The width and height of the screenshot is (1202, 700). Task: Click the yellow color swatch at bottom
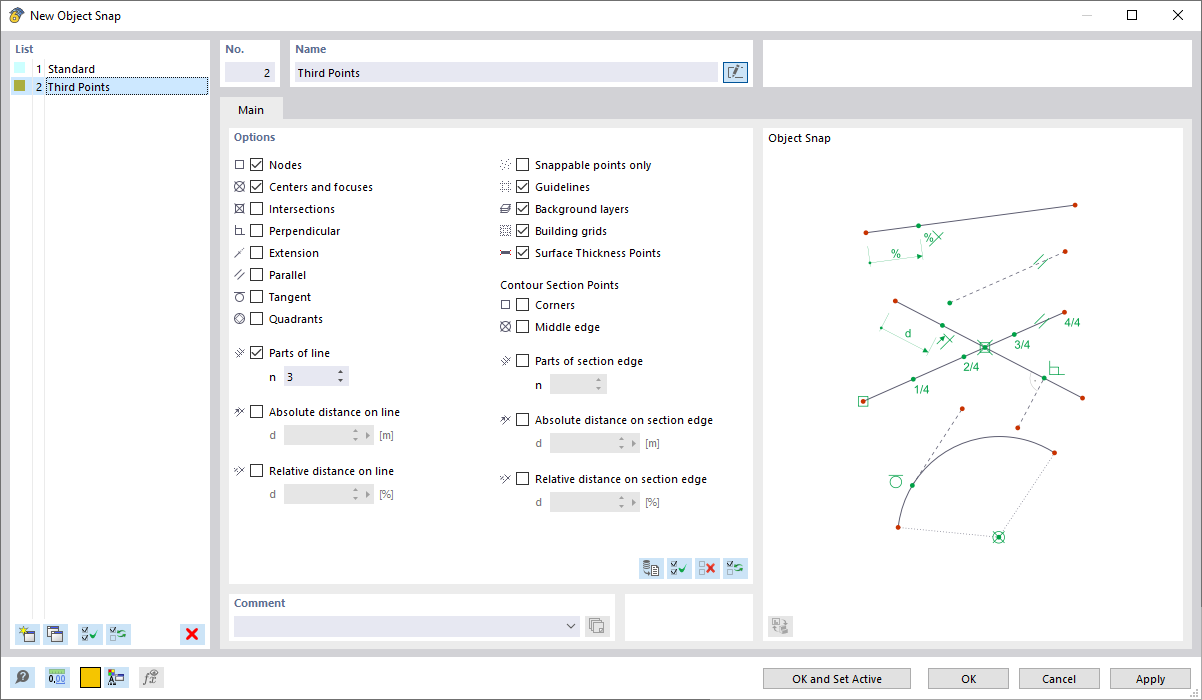point(89,677)
